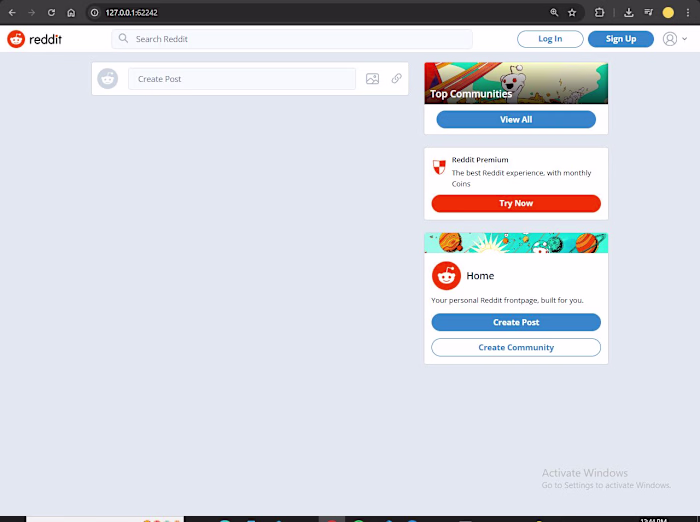The image size is (700, 522).
Task: Bookmark this page with the star icon
Action: click(x=572, y=13)
